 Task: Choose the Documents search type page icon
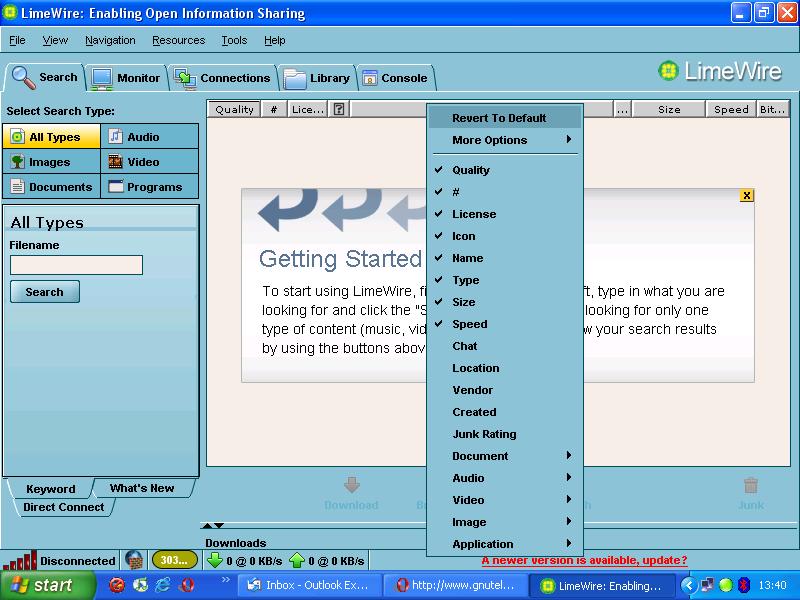pos(17,186)
